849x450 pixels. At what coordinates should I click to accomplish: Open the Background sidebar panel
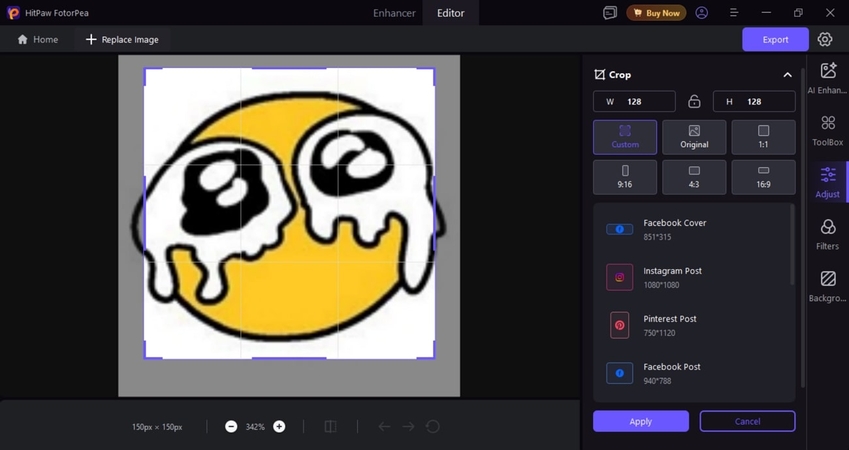(827, 286)
